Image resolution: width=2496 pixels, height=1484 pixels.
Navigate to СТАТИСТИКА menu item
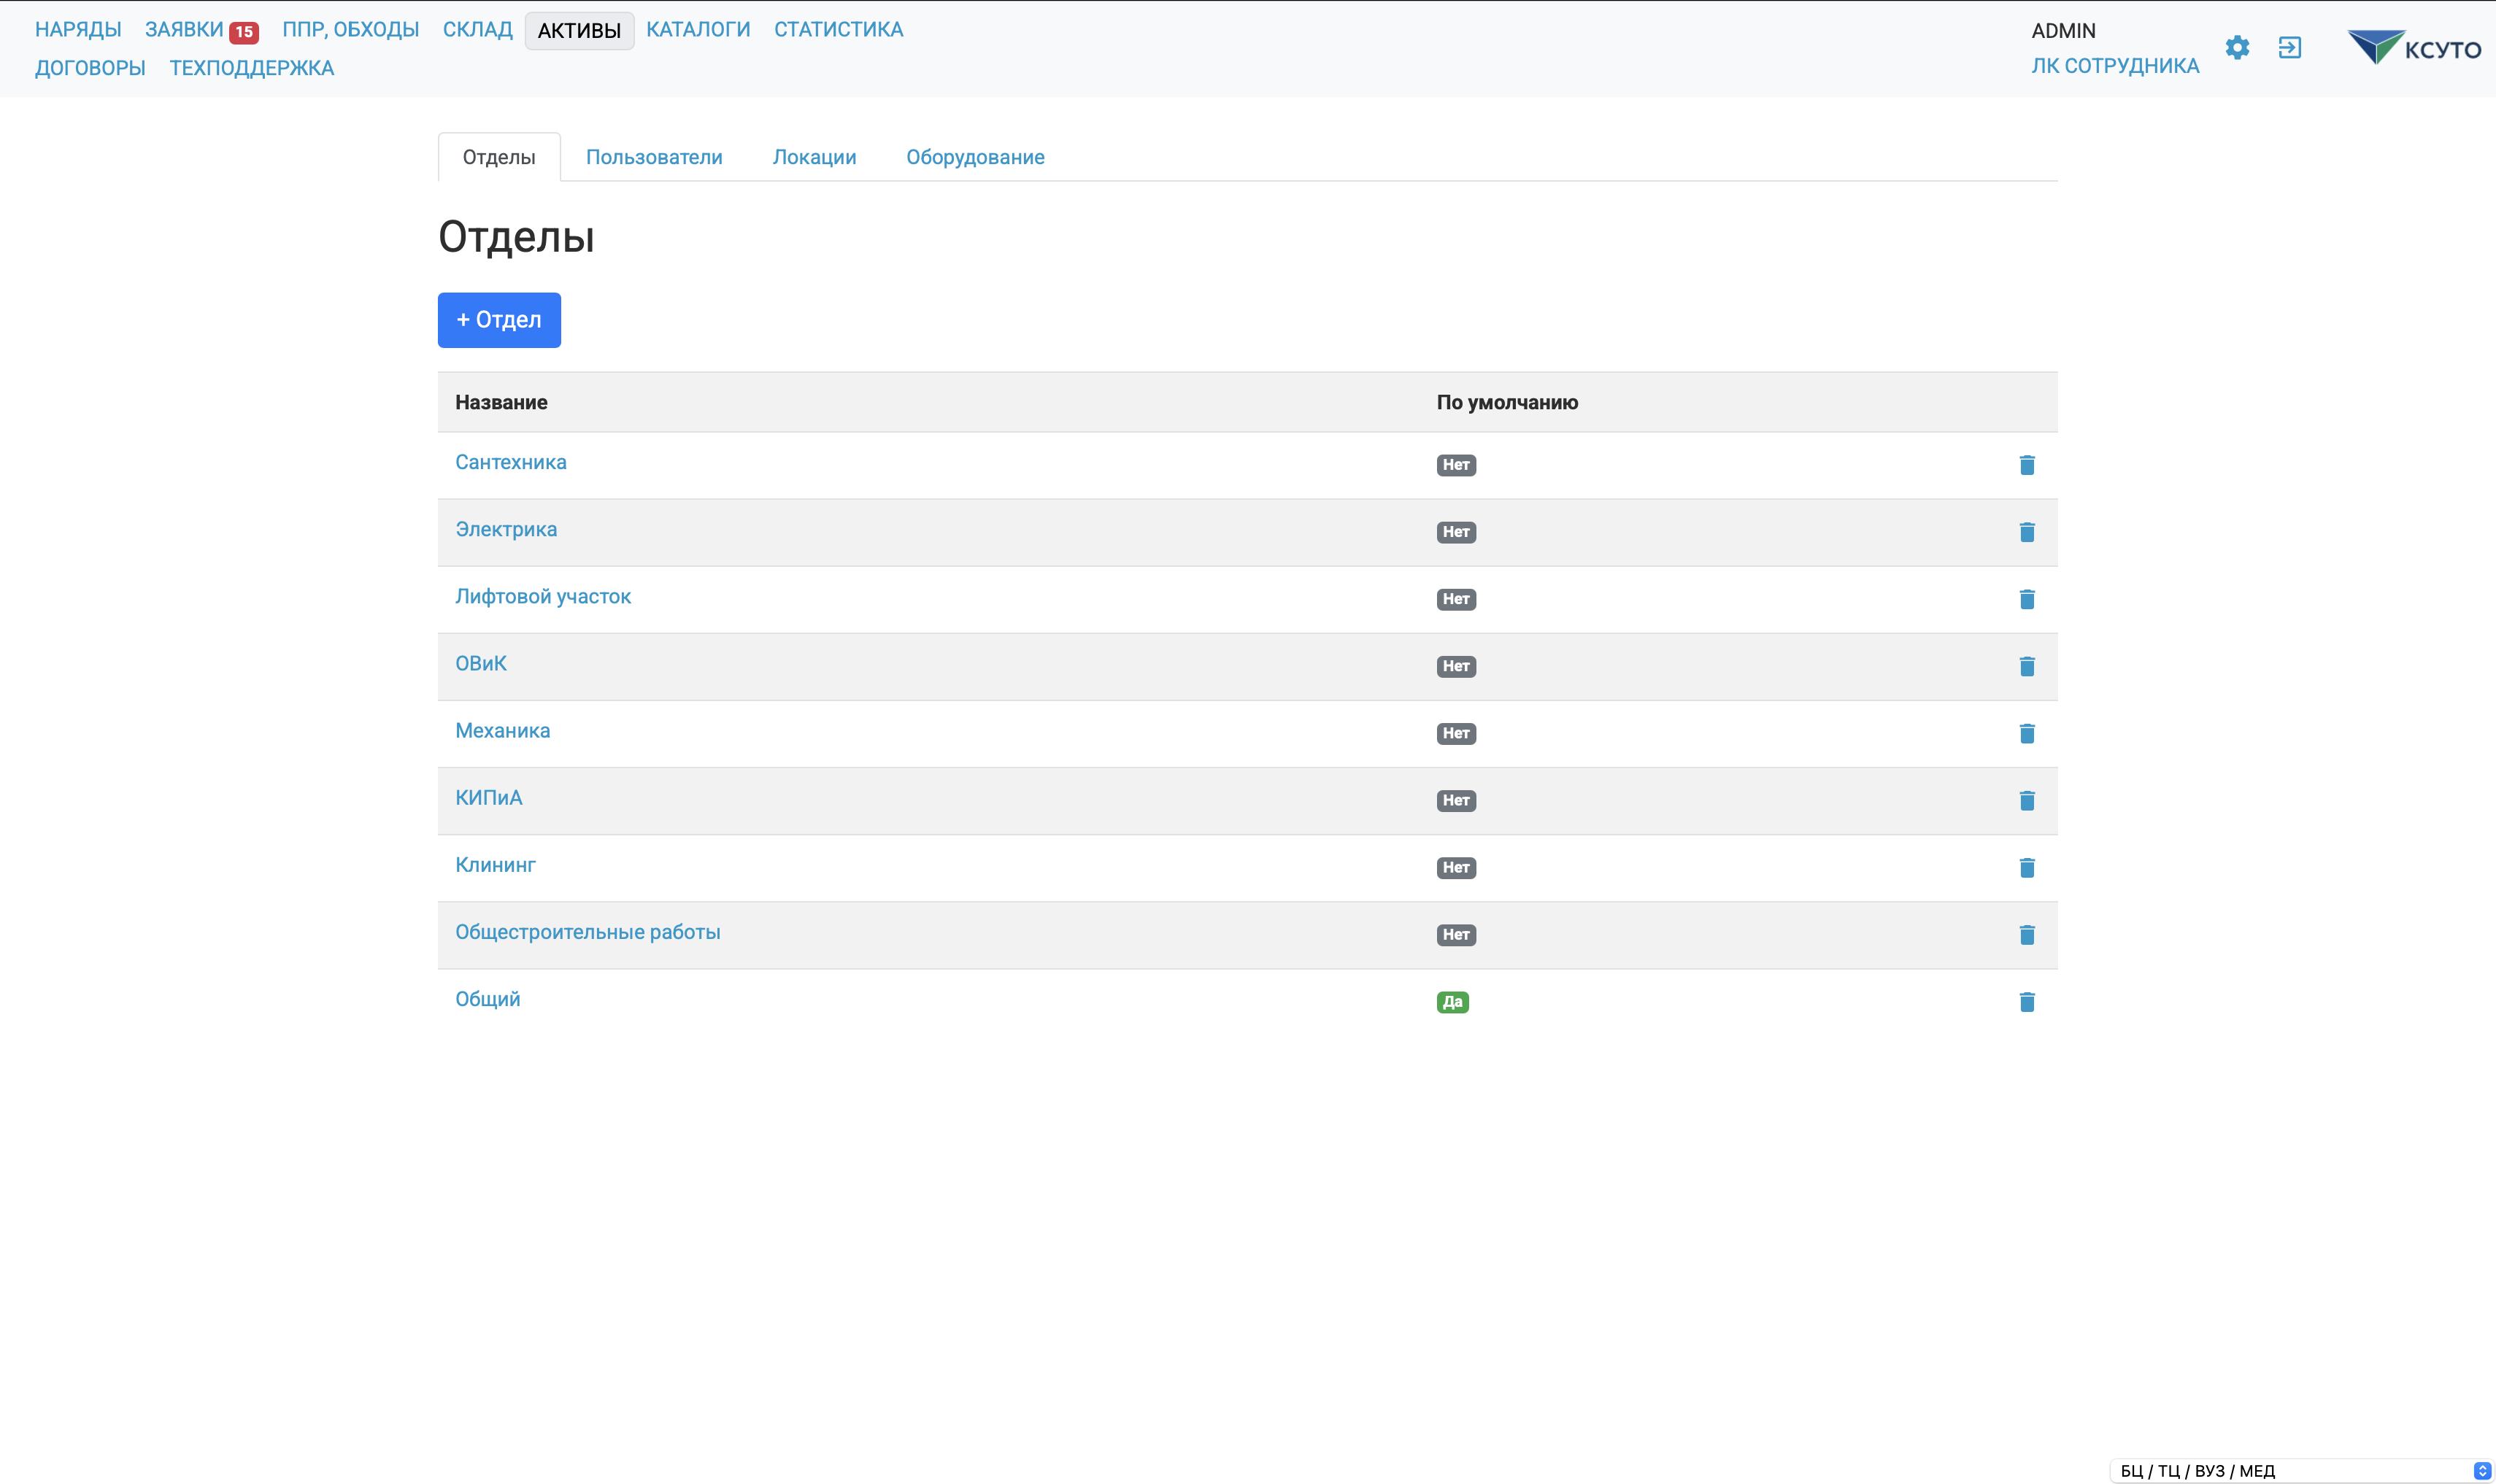tap(838, 30)
